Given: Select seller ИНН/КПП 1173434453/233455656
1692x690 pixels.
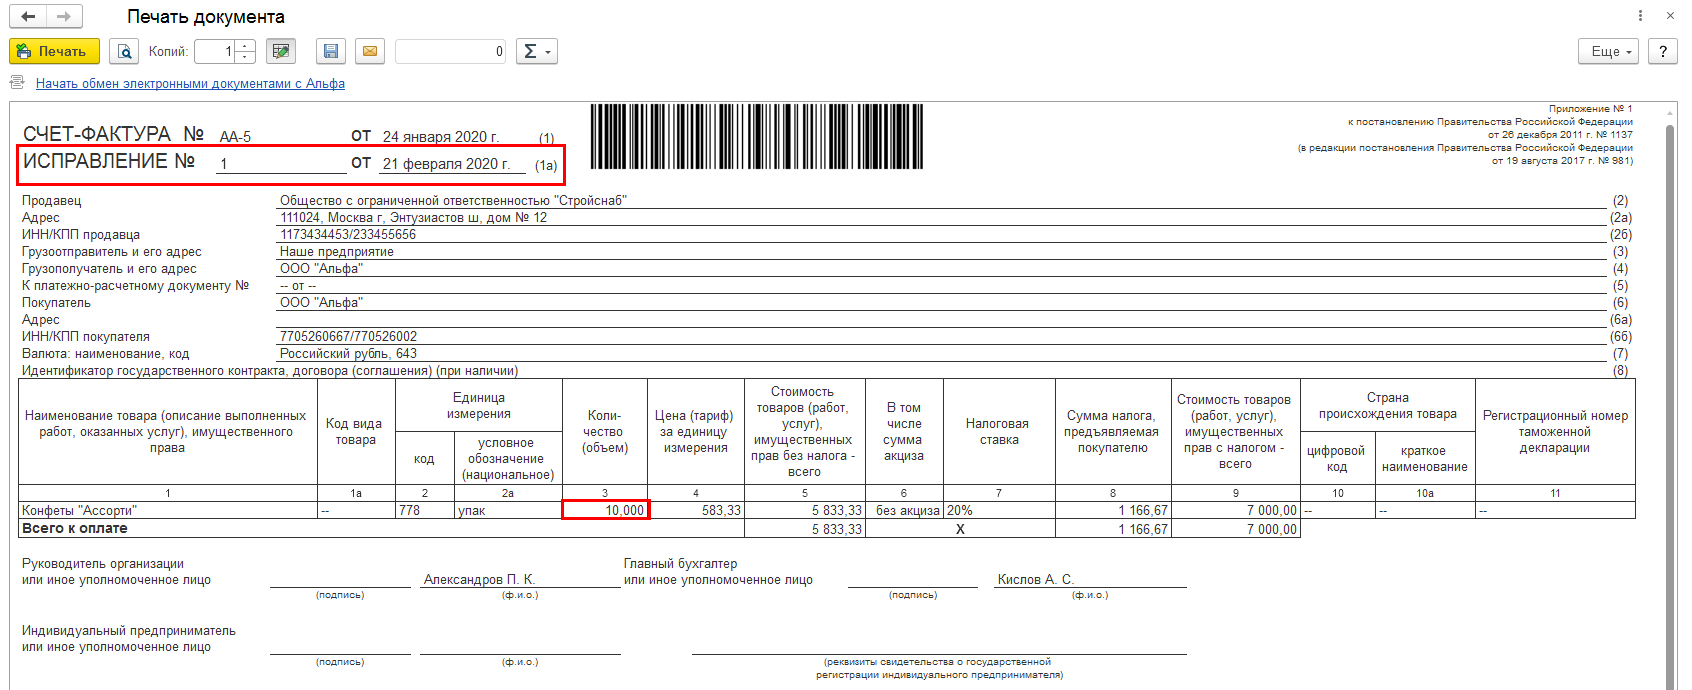Looking at the screenshot, I should point(348,235).
